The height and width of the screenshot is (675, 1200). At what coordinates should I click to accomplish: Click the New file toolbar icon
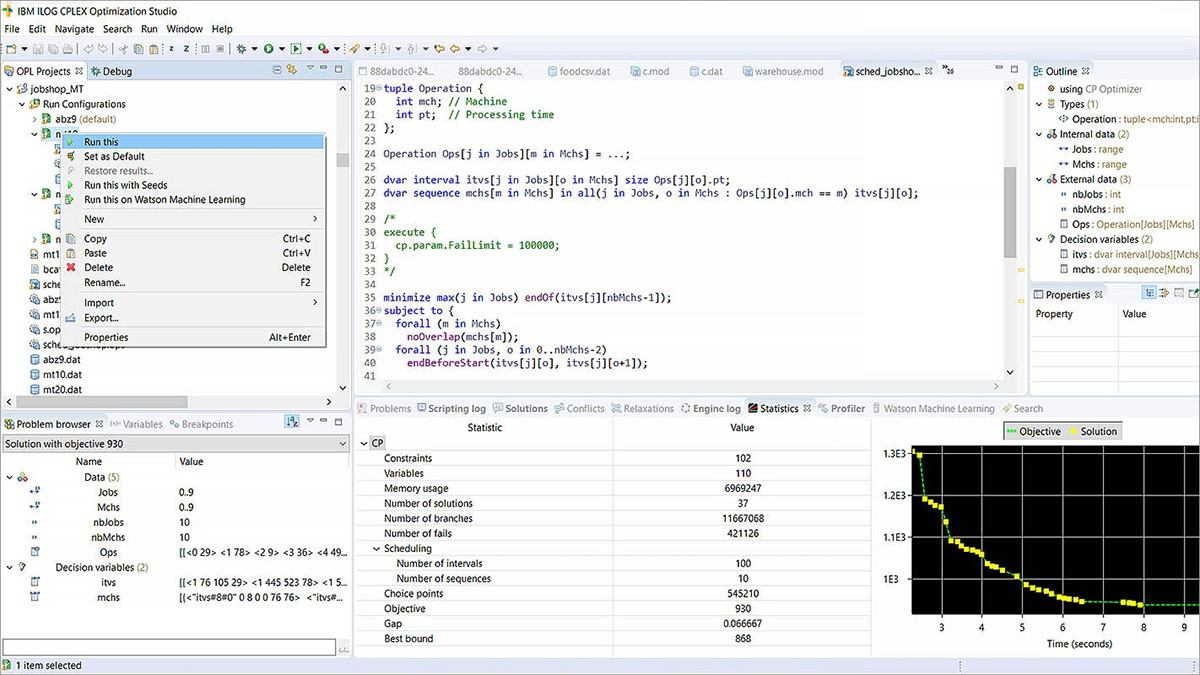pyautogui.click(x=12, y=48)
